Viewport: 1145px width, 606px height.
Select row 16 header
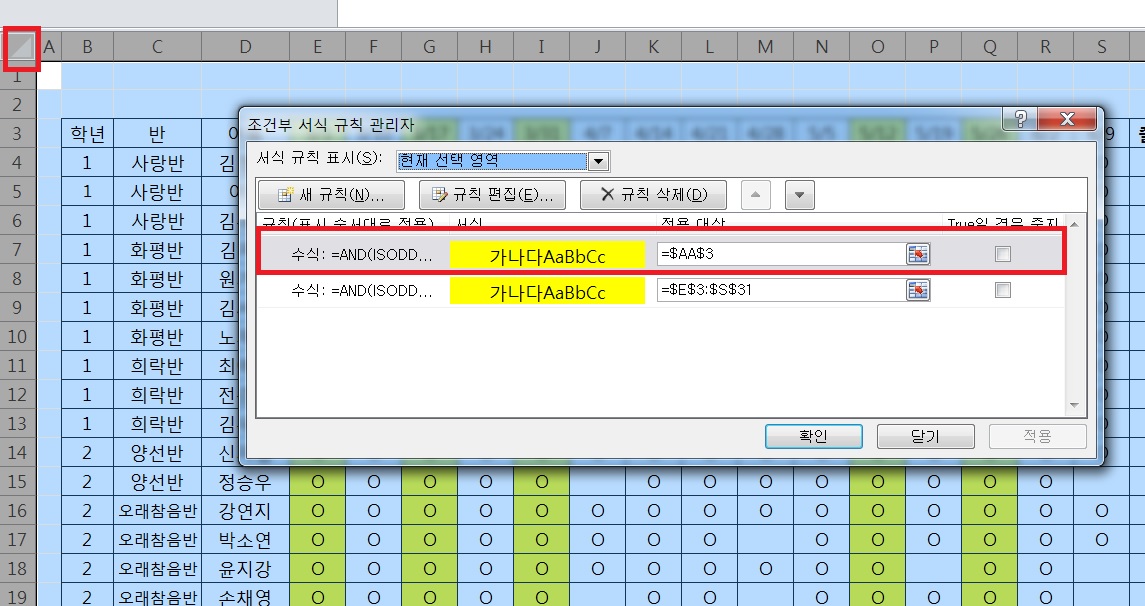pyautogui.click(x=19, y=511)
